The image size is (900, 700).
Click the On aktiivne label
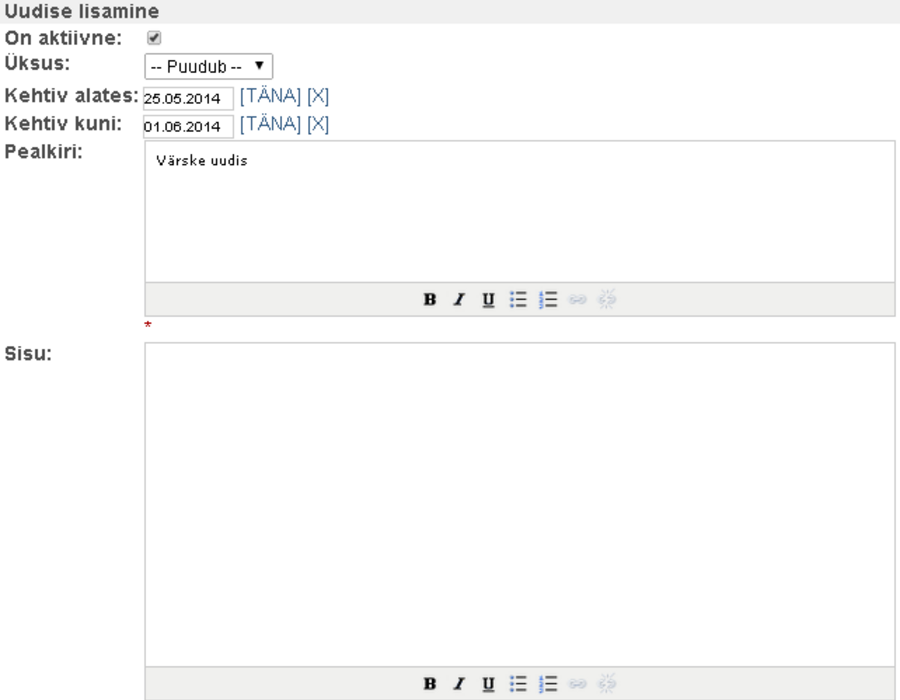pyautogui.click(x=63, y=38)
